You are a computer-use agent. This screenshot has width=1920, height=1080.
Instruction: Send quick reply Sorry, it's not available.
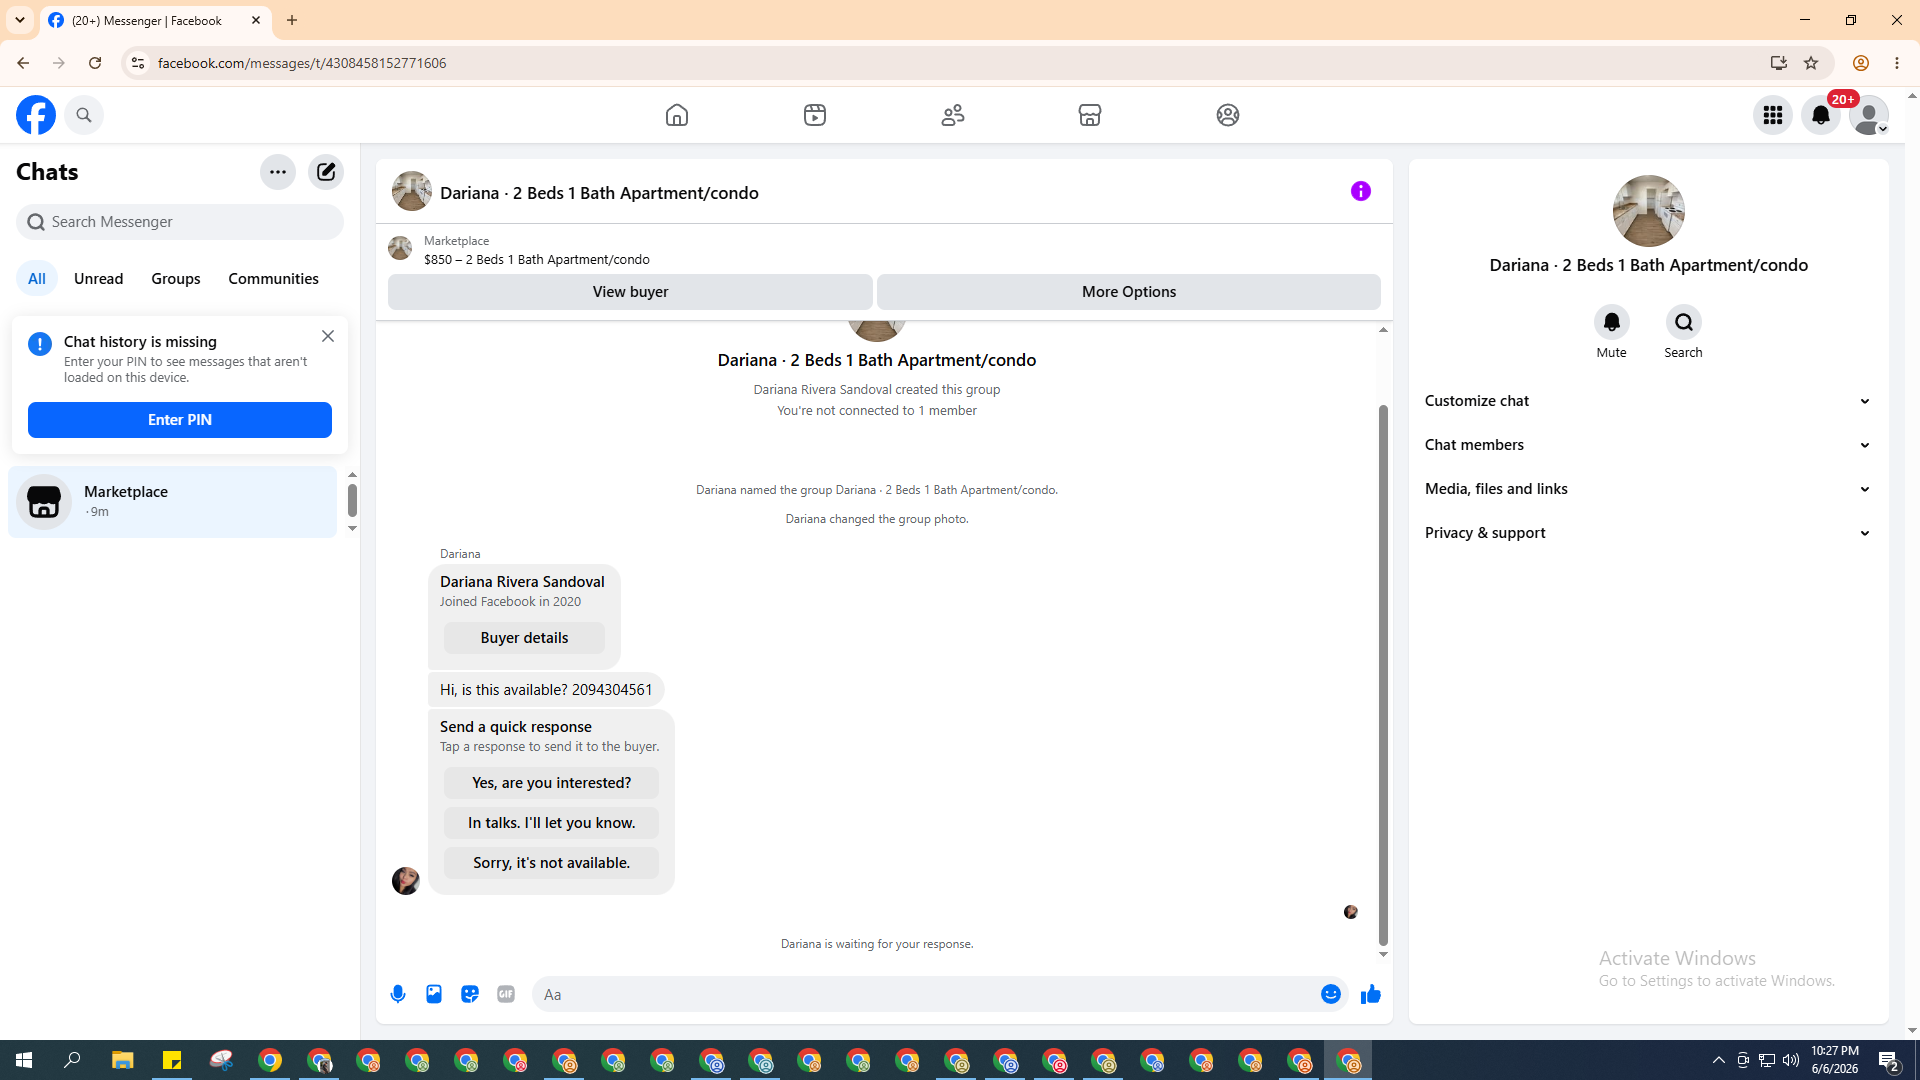tap(551, 863)
